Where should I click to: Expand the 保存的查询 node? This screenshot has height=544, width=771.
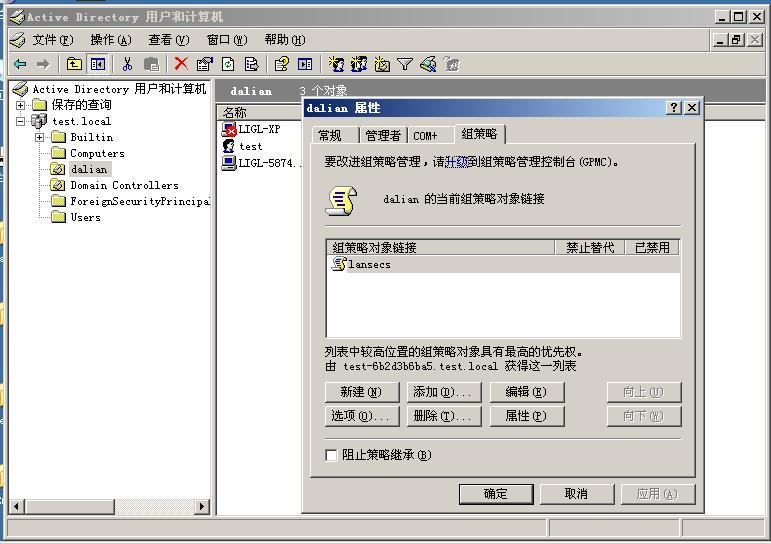tap(20, 105)
